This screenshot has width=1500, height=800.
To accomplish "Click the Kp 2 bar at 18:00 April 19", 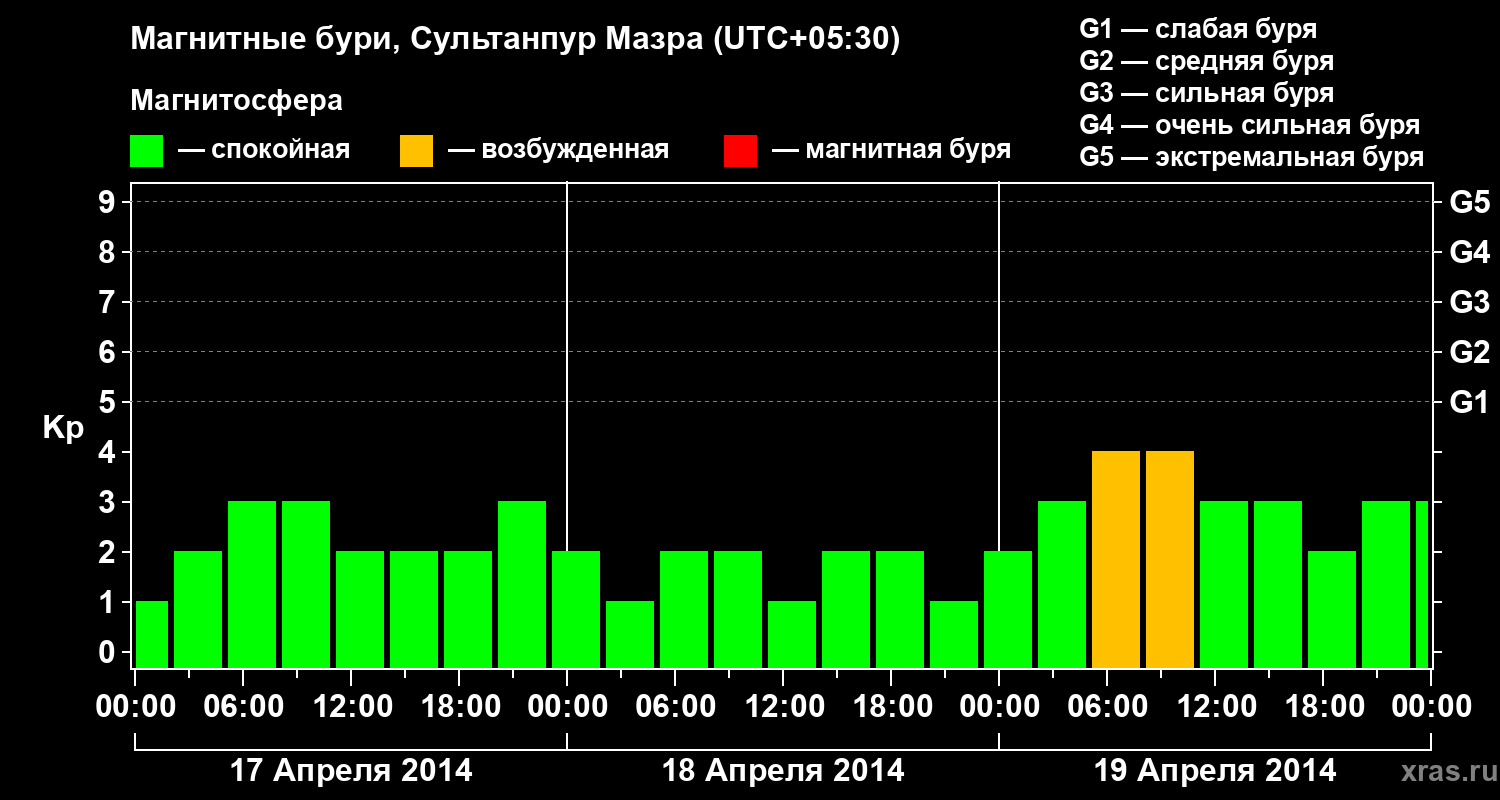I will (x=1332, y=610).
